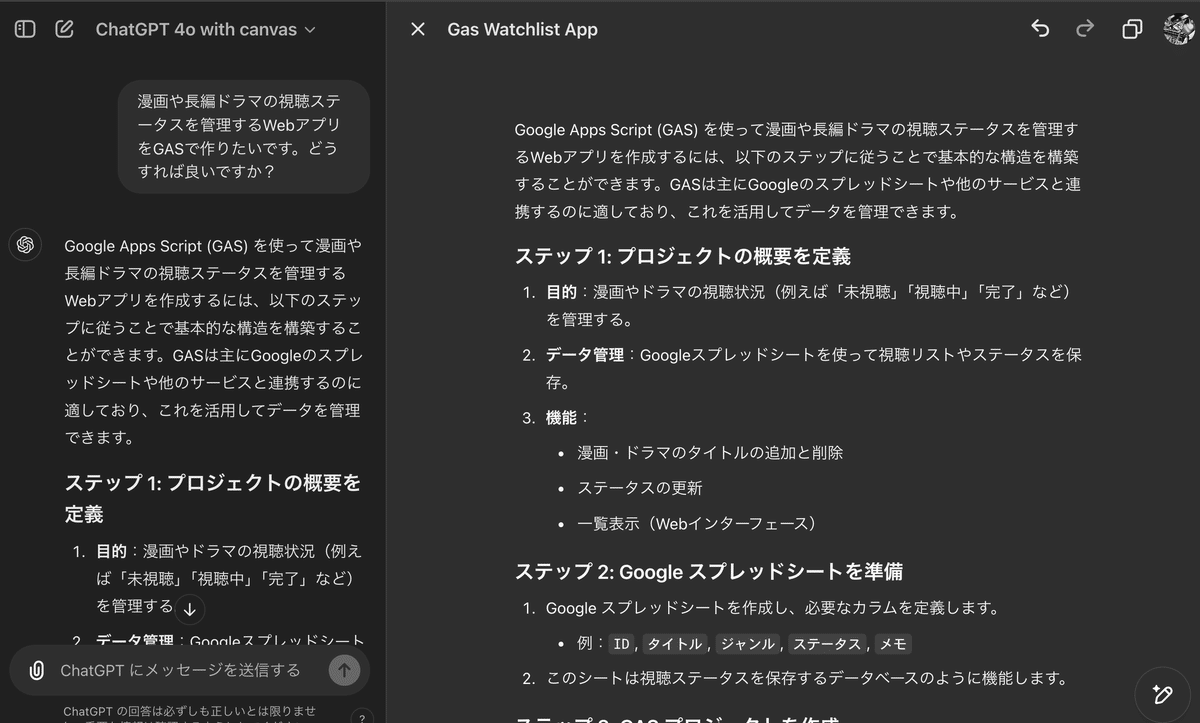Click chat panel heading ステップ 1: プロジェクトの概要を定義

click(213, 498)
